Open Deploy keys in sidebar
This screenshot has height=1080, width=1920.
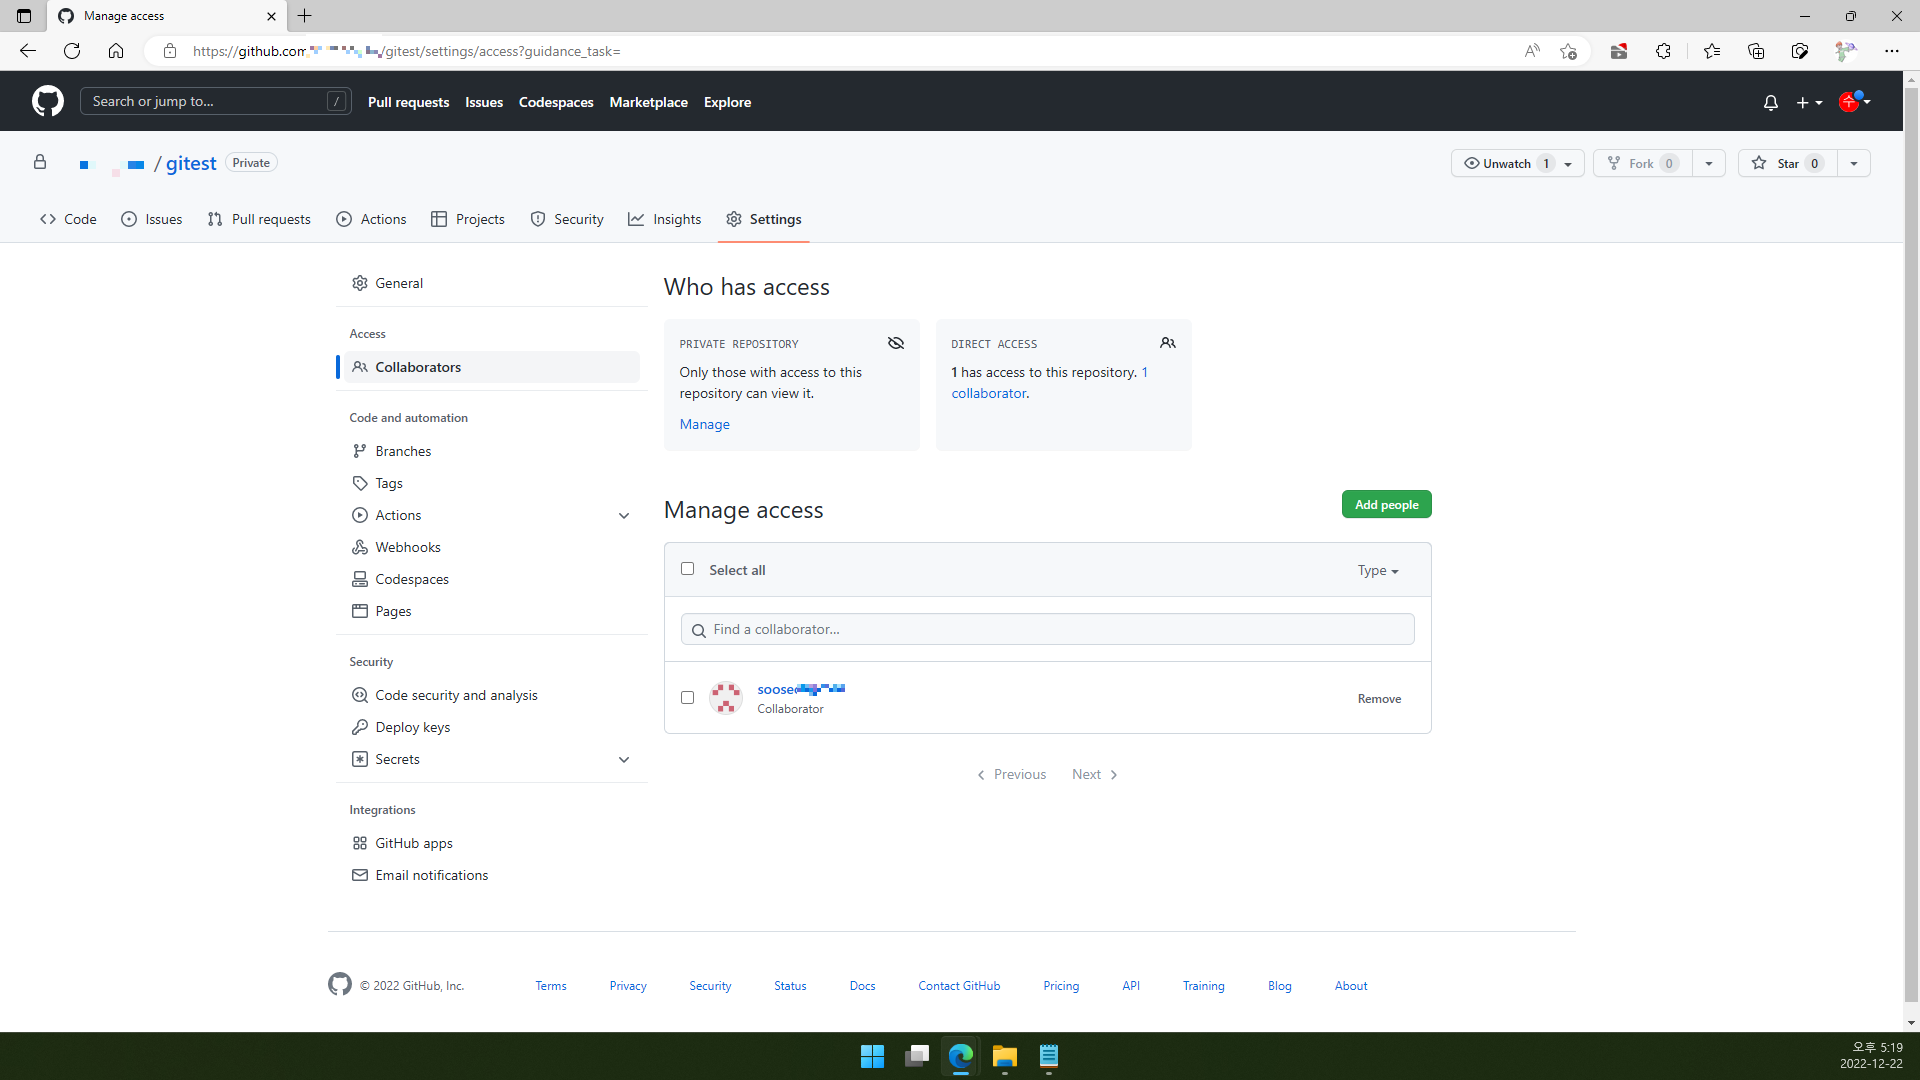[x=492, y=727]
